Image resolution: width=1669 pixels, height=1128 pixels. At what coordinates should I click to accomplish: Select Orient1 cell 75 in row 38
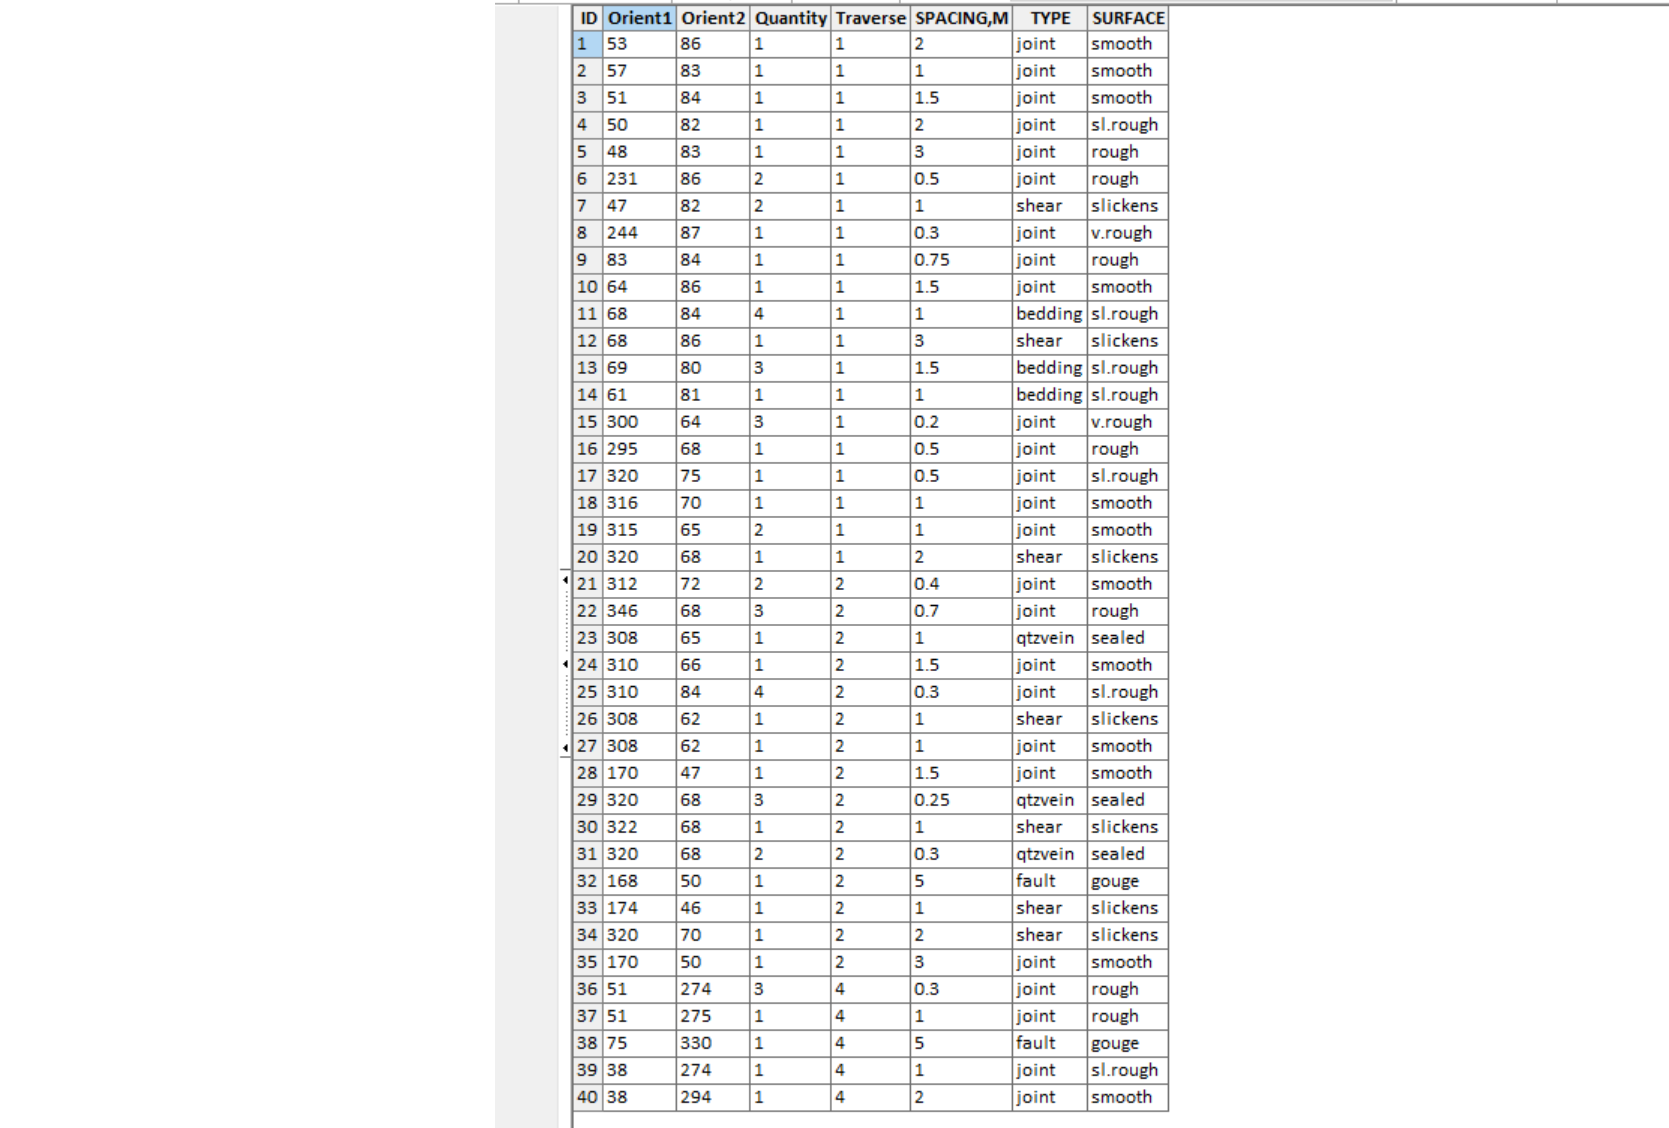[x=639, y=1043]
